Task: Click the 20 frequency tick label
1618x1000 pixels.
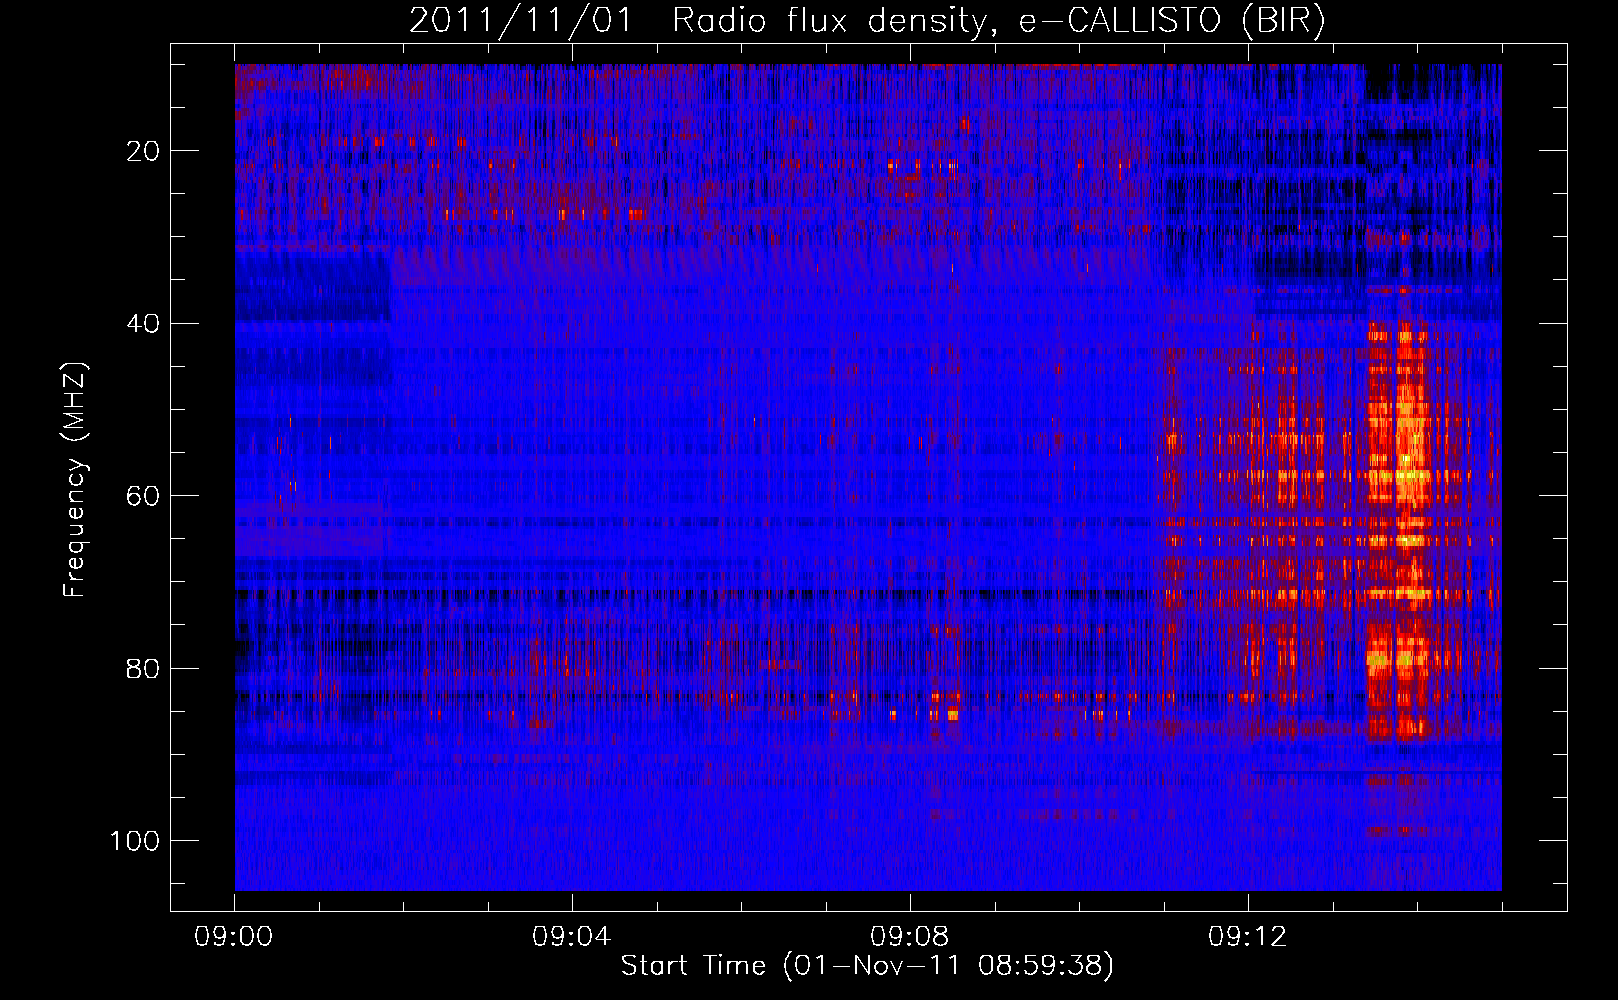Action: tap(143, 151)
